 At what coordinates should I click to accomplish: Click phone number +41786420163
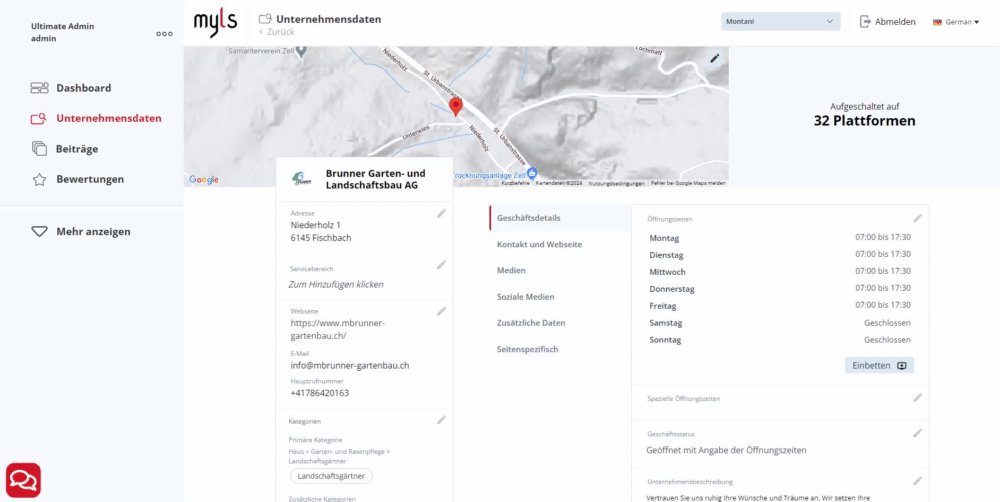point(320,393)
